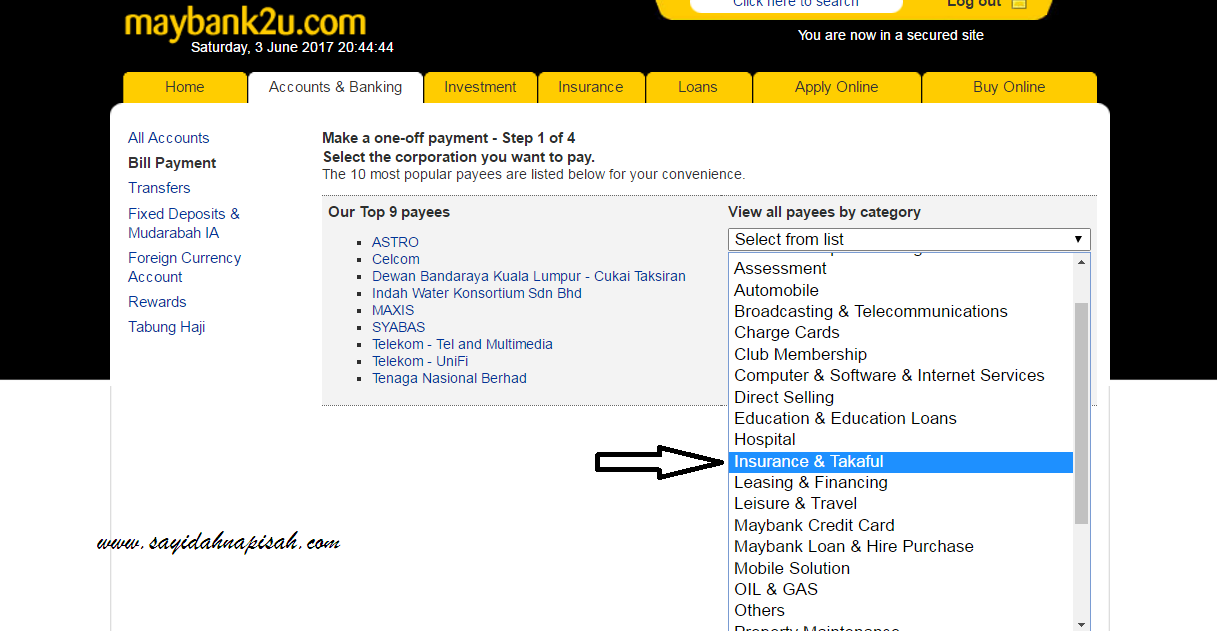Pick Direct Selling category
1217x631 pixels.
click(x=901, y=397)
